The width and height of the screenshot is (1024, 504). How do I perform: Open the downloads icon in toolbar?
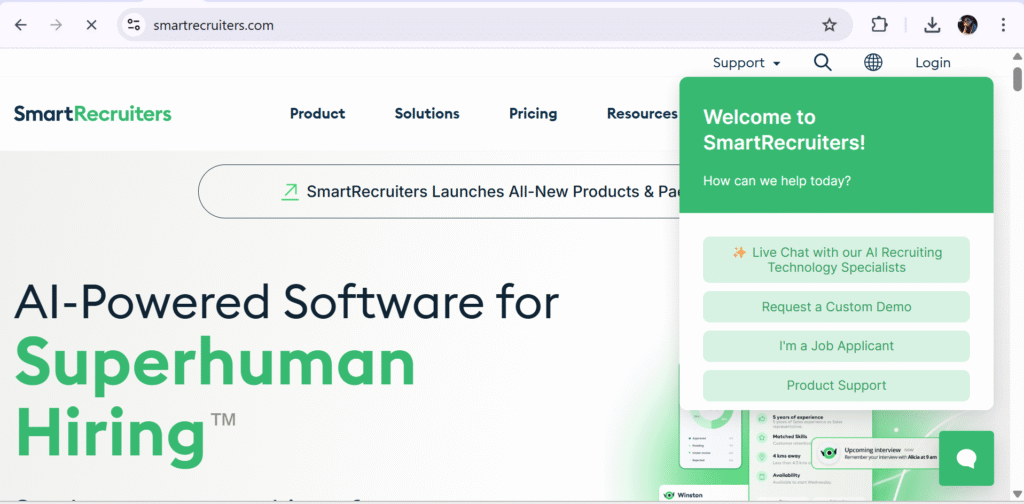932,25
